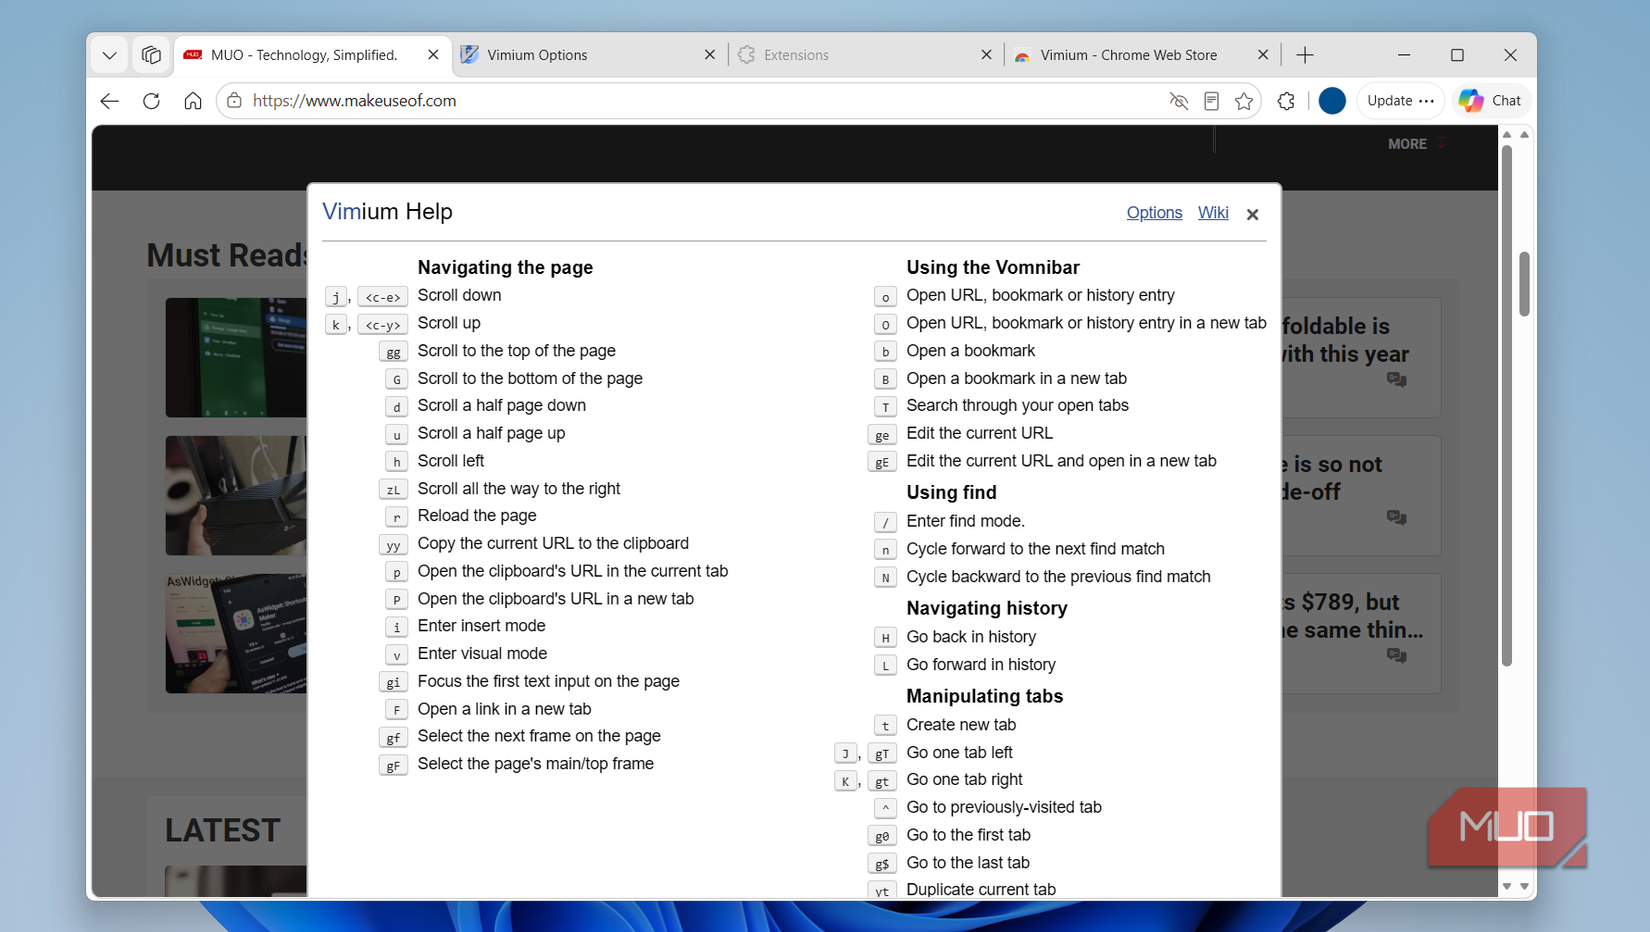Go back using the browser back arrow
1650x932 pixels.
point(110,101)
